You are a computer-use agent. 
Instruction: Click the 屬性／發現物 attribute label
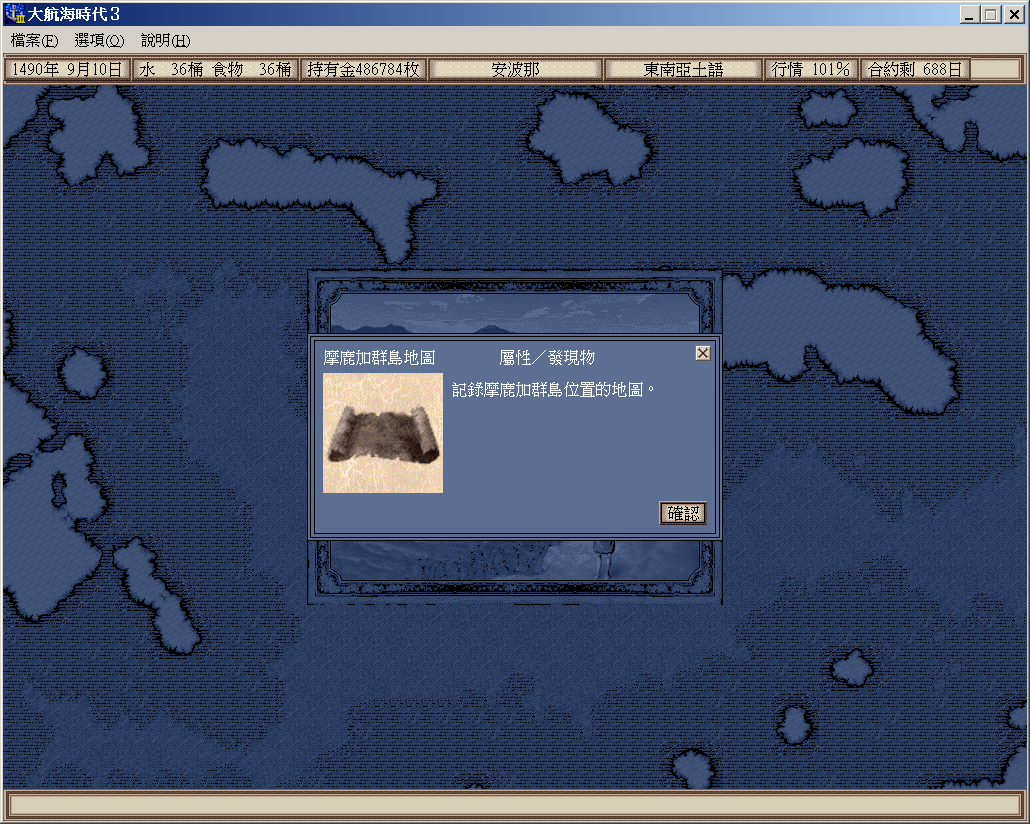coord(547,358)
